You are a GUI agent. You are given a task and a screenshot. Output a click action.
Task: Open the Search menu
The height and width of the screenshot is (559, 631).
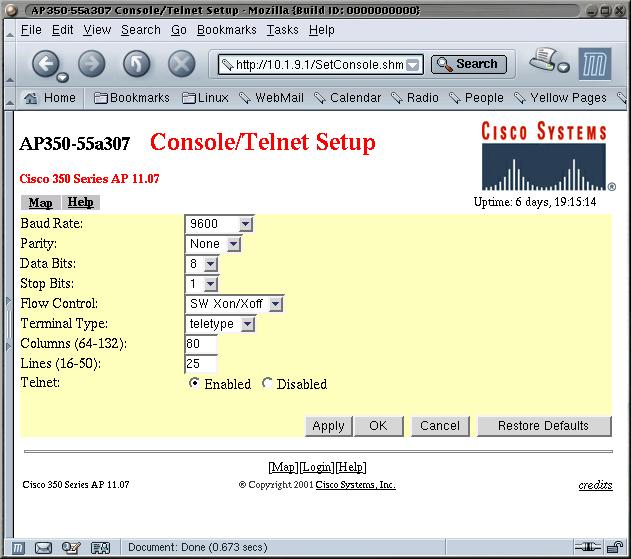coord(141,30)
